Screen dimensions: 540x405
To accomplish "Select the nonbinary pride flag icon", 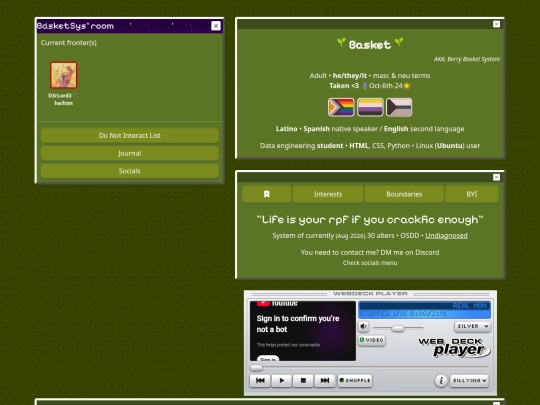I will [370, 107].
